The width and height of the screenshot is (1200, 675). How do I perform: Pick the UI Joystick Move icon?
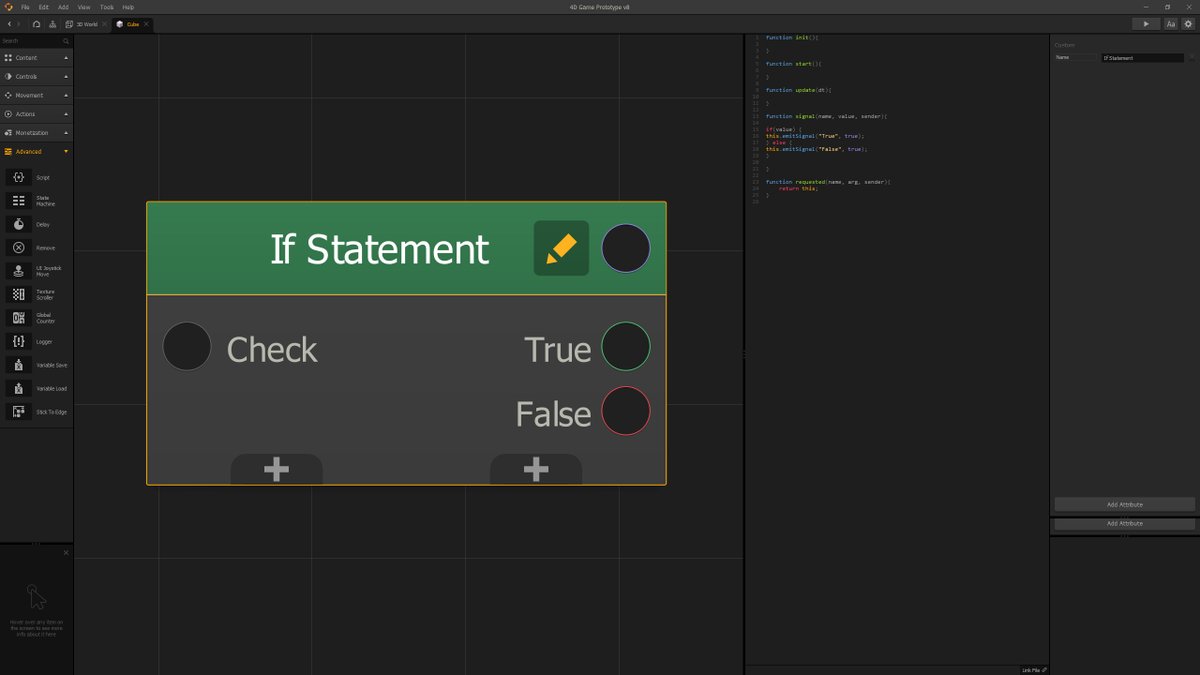coord(18,270)
